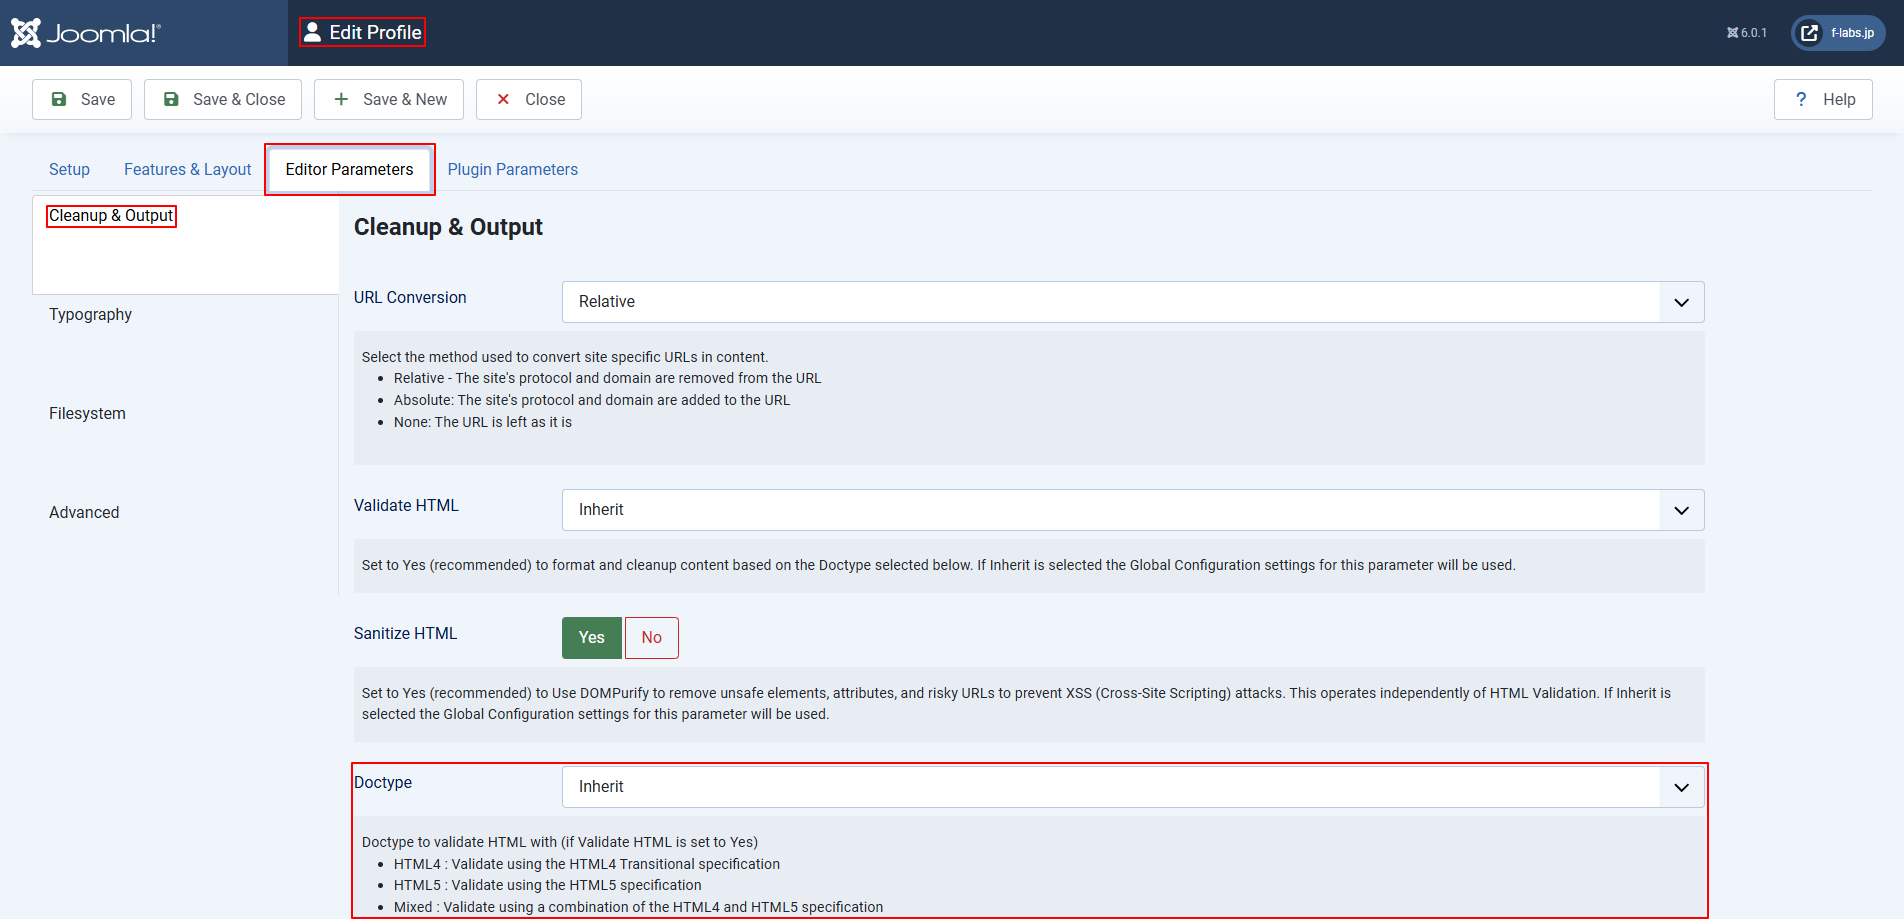Expand the Validate HTML dropdown
The image size is (1904, 919).
[1132, 510]
